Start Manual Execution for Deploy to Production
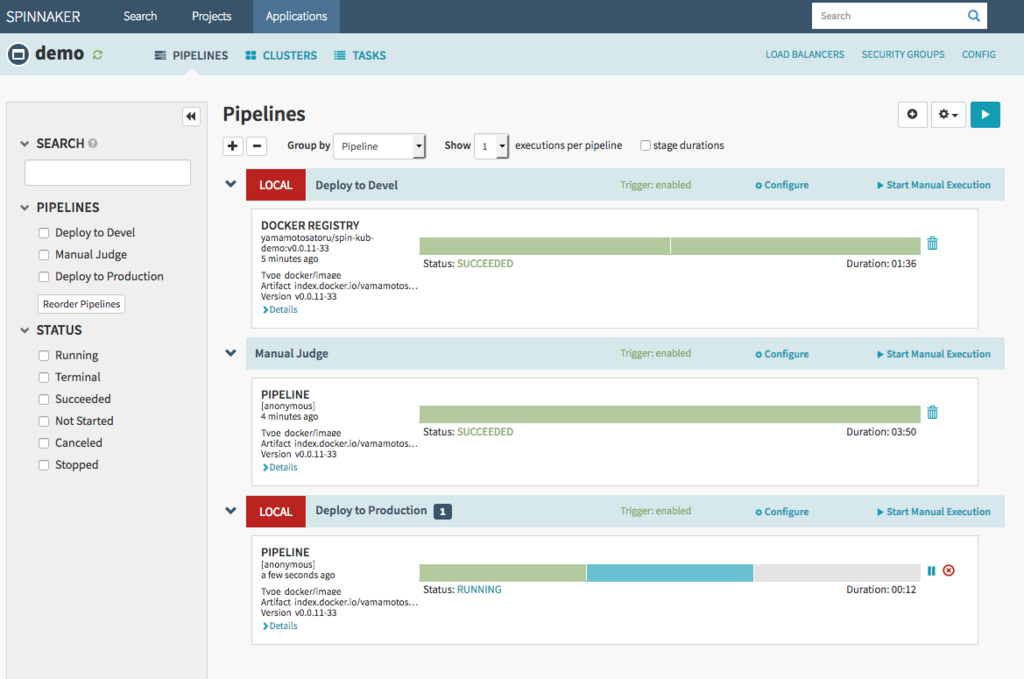Screen dimensions: 1024x679 (x=934, y=512)
